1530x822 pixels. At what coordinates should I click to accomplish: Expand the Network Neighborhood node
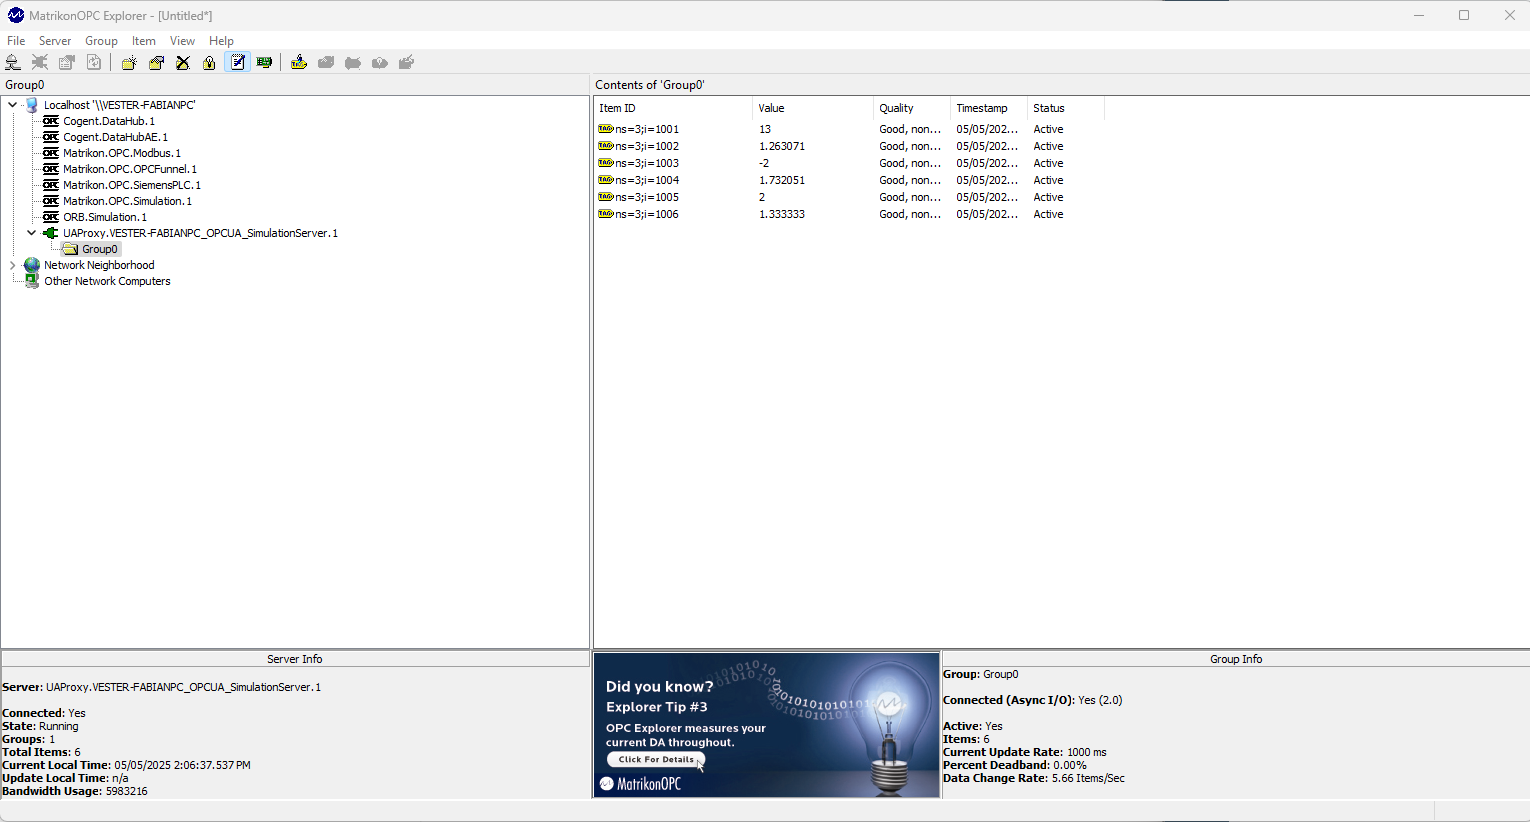(x=12, y=265)
